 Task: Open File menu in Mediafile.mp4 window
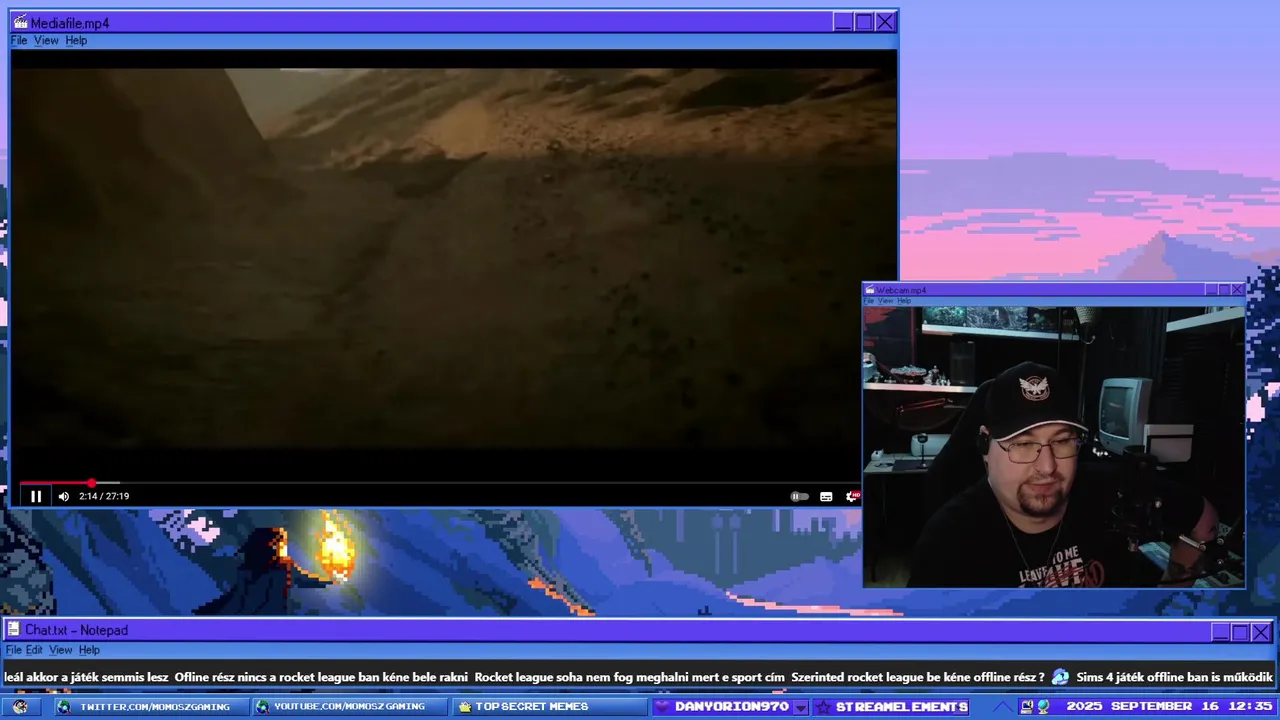(19, 40)
